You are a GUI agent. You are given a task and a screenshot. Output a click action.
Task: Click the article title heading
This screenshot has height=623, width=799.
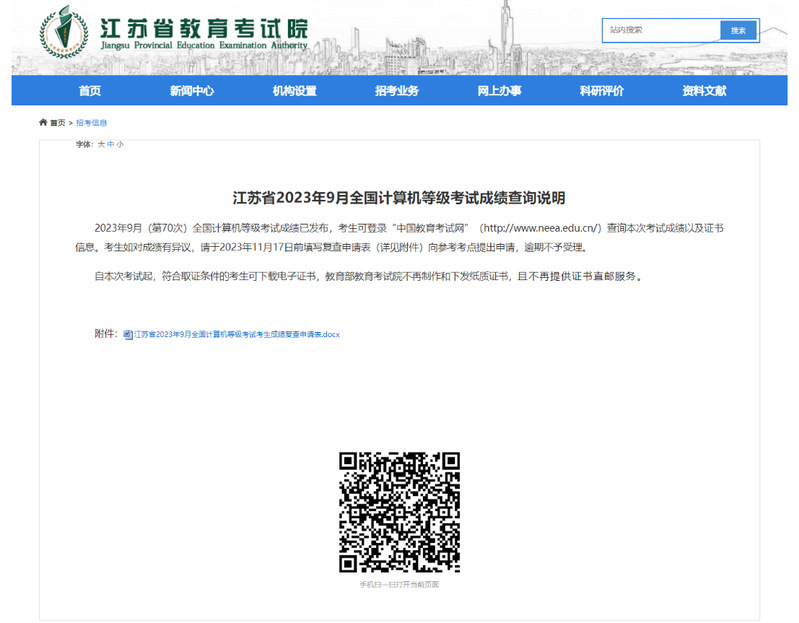click(399, 198)
